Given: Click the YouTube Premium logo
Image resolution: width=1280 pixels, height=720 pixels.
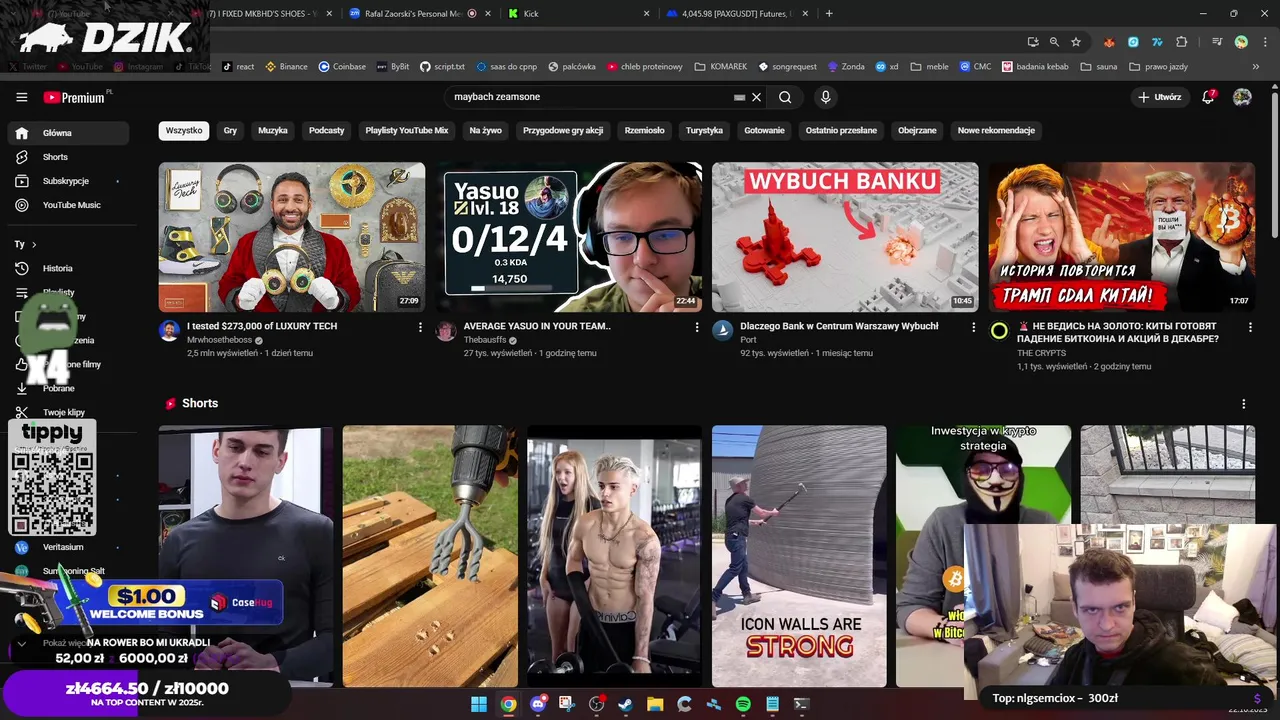Looking at the screenshot, I should (x=75, y=97).
